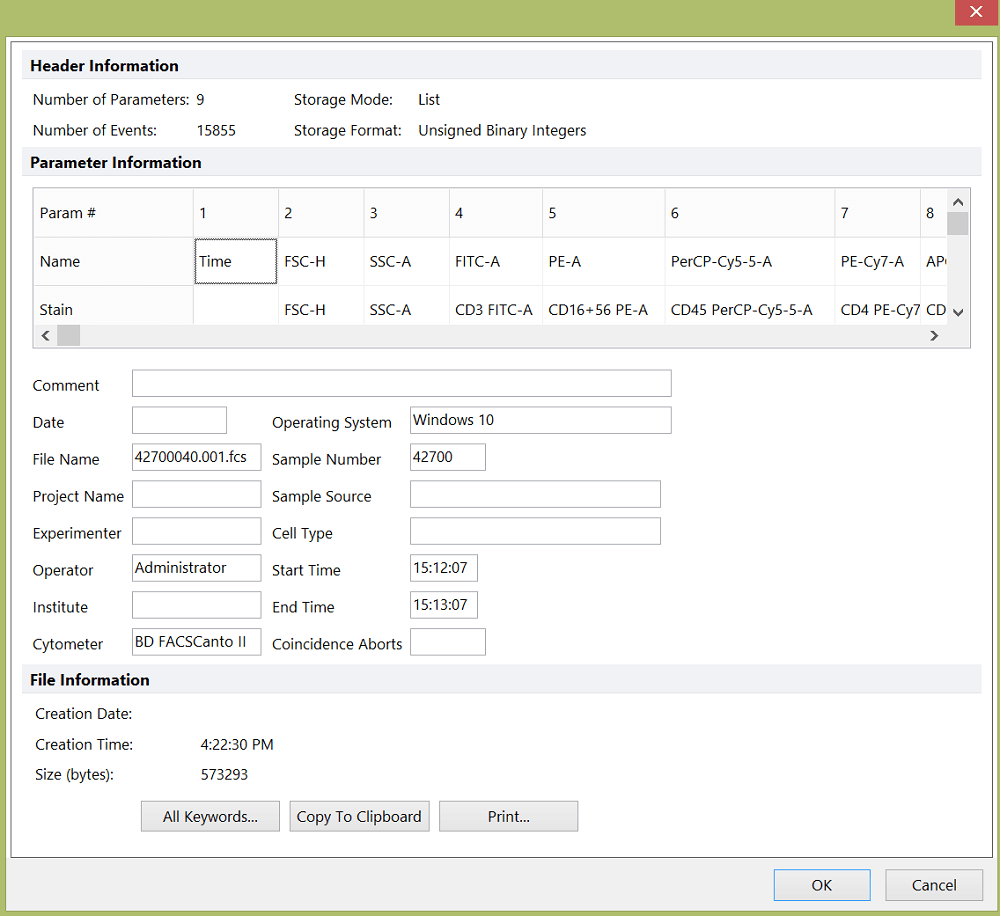Click into the Comment field

coord(402,384)
